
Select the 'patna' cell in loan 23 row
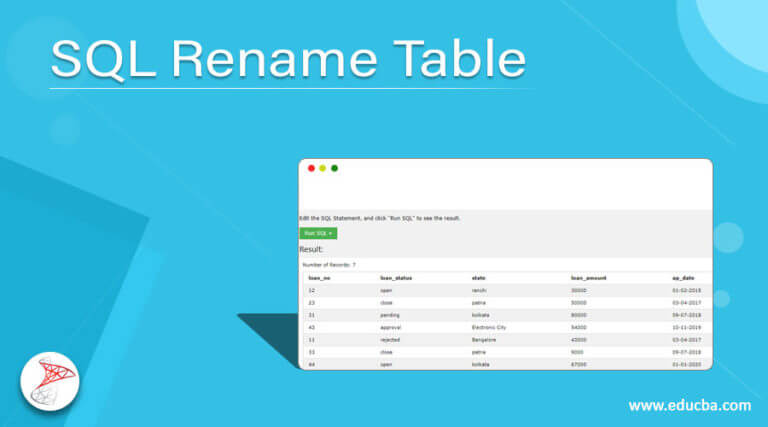click(479, 303)
